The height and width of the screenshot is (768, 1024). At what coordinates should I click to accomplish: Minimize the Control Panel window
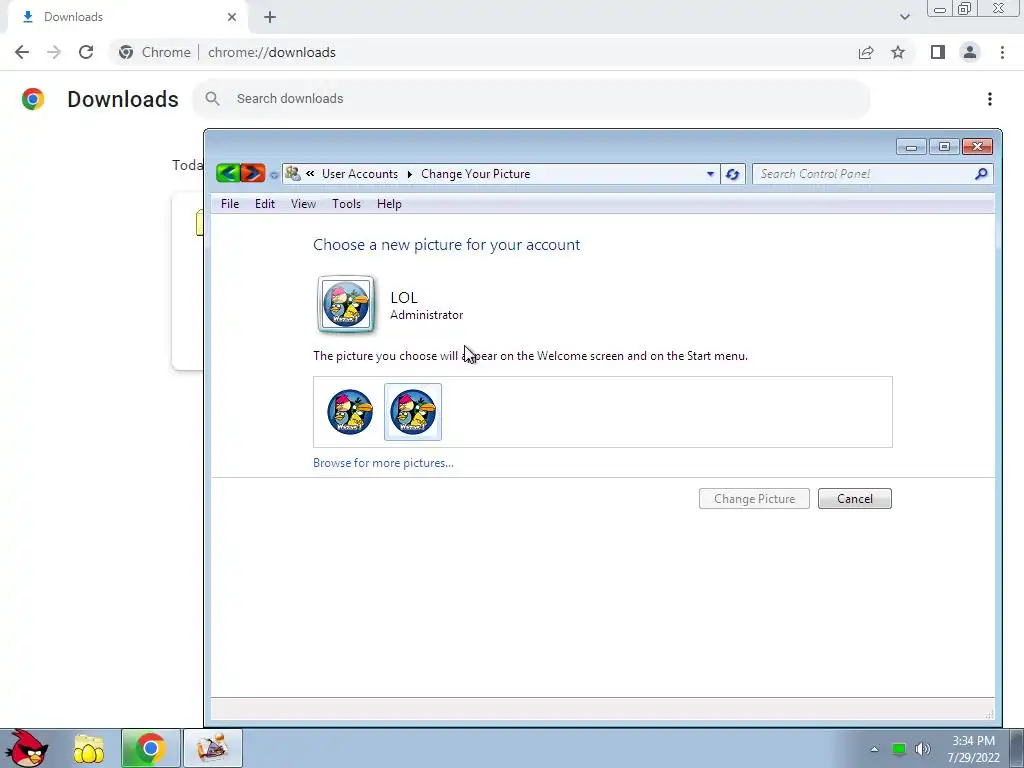point(911,147)
